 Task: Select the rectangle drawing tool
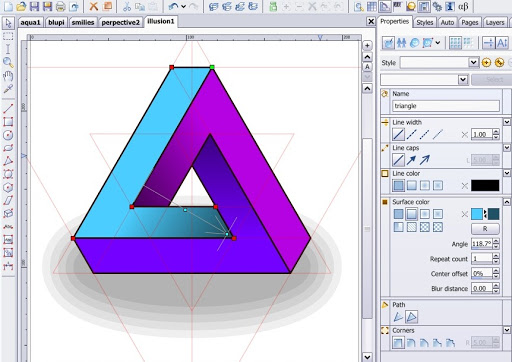(8, 122)
